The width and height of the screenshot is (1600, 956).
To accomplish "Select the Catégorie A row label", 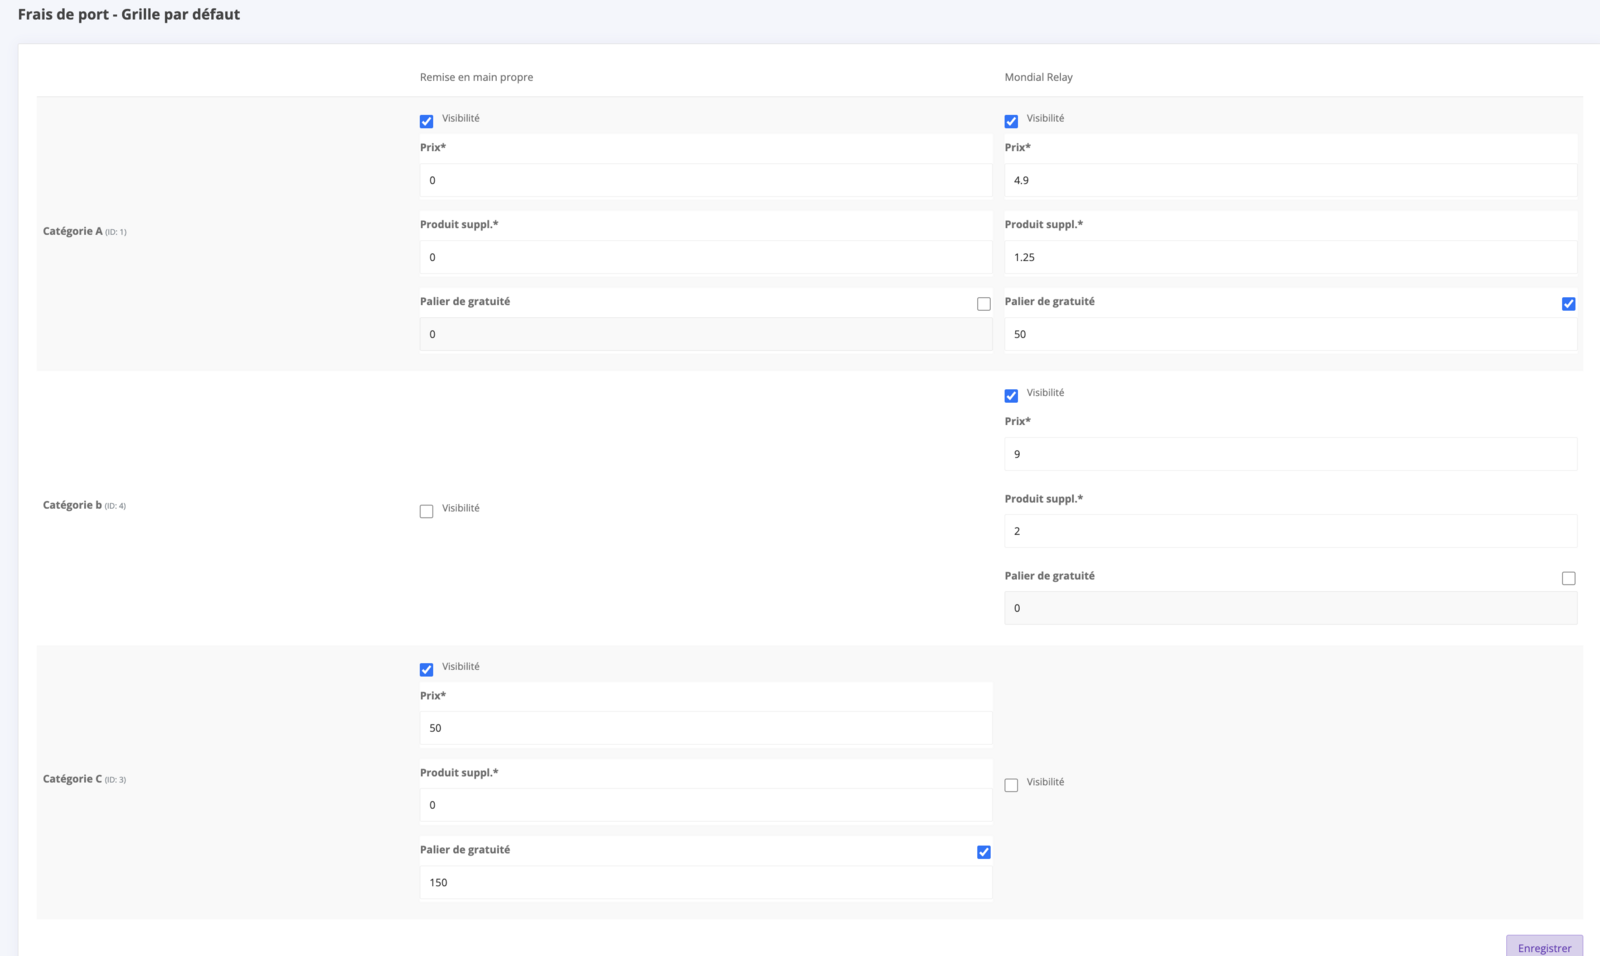I will click(84, 231).
